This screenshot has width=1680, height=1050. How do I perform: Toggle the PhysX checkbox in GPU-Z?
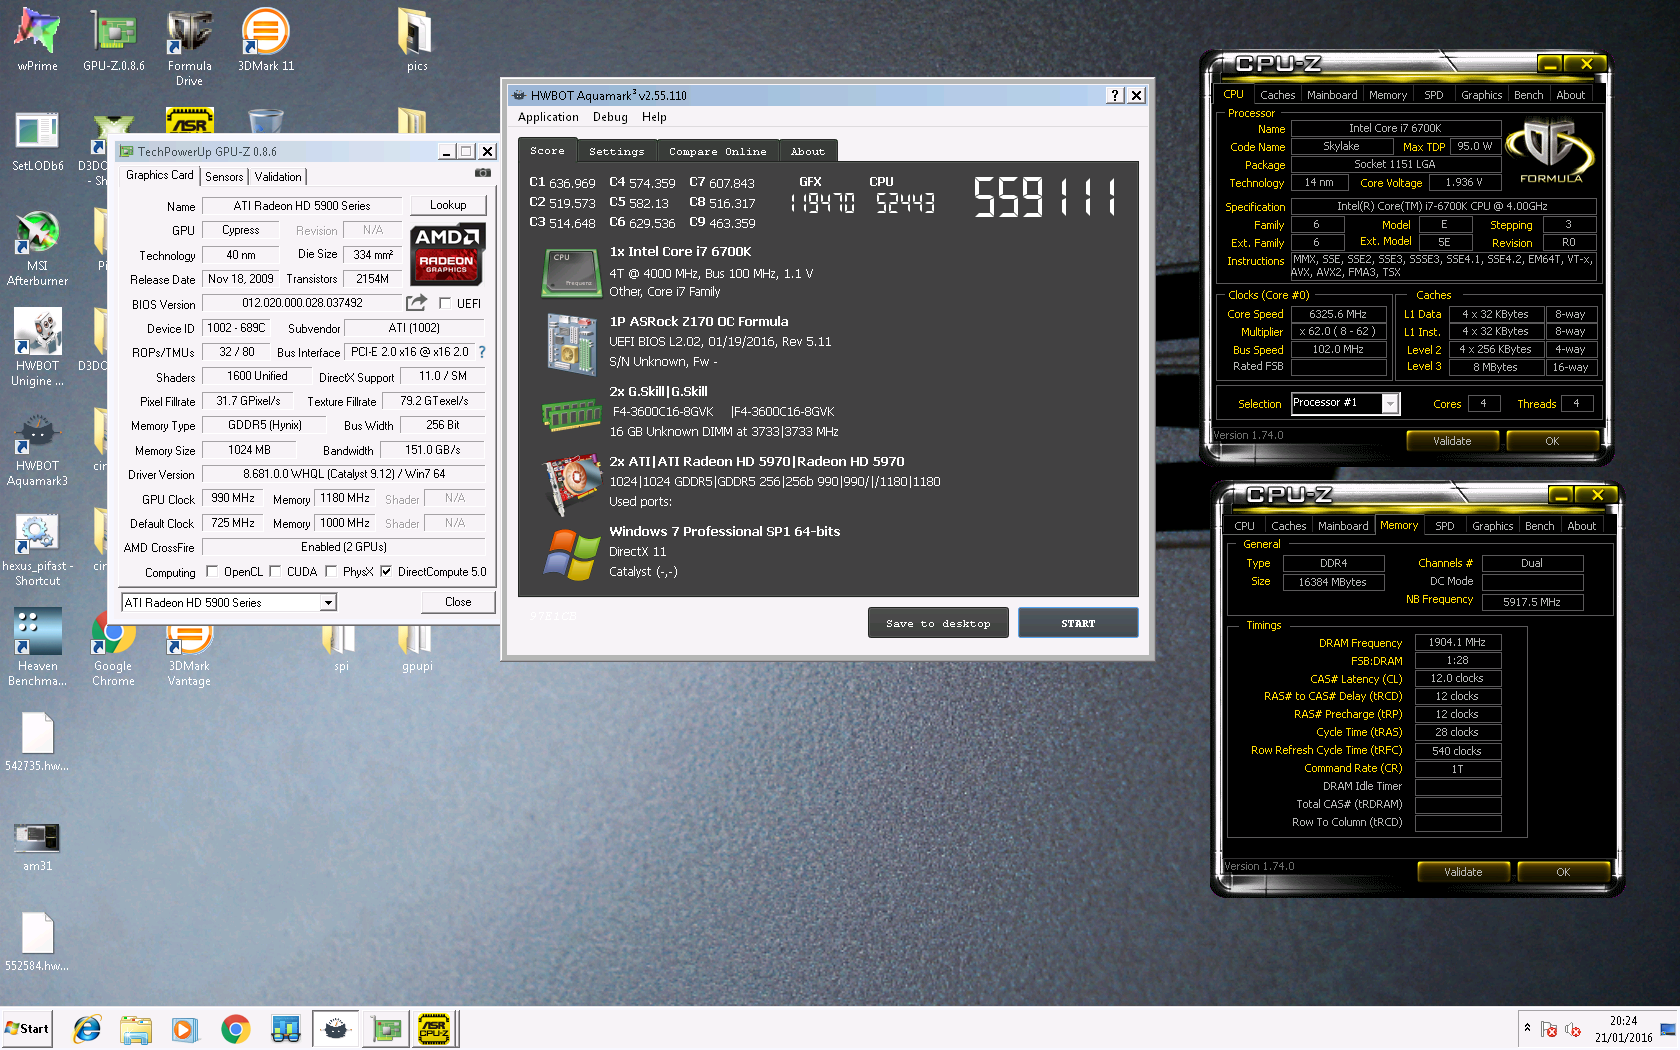click(x=331, y=572)
